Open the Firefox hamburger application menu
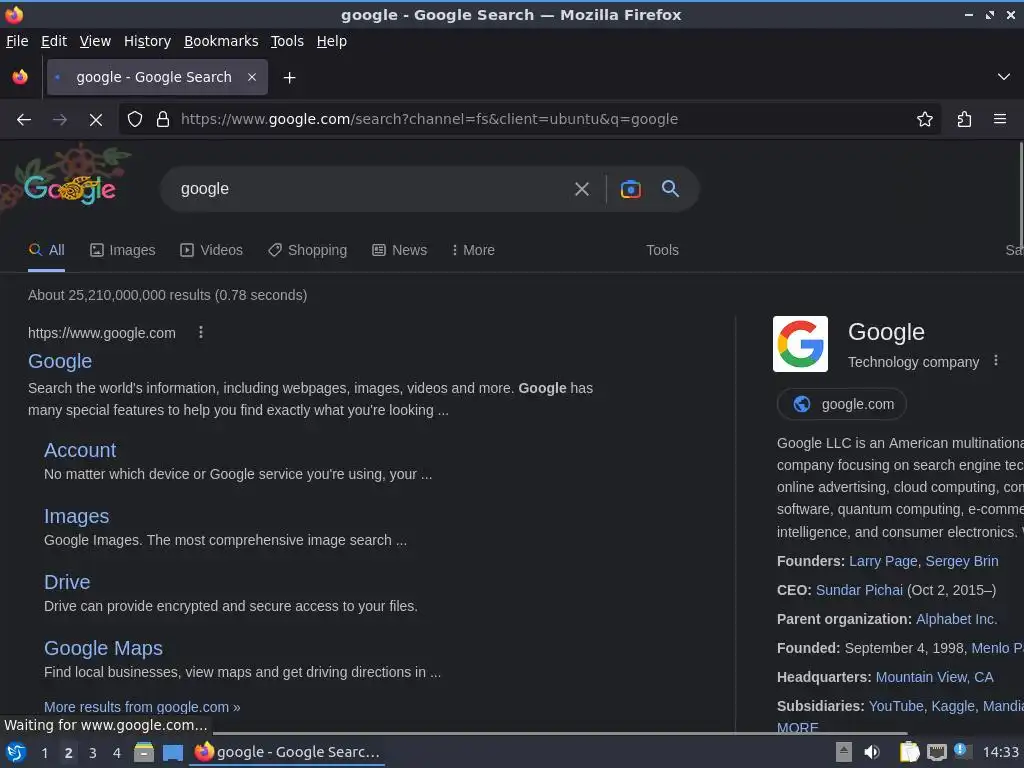This screenshot has height=768, width=1024. pos(1000,120)
